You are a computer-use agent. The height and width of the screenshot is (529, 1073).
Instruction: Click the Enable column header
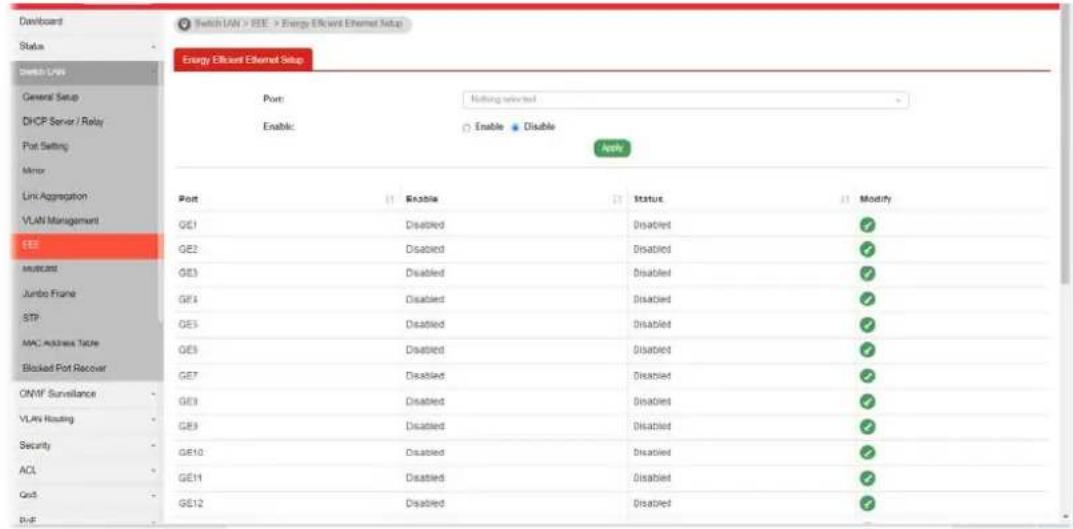[422, 198]
